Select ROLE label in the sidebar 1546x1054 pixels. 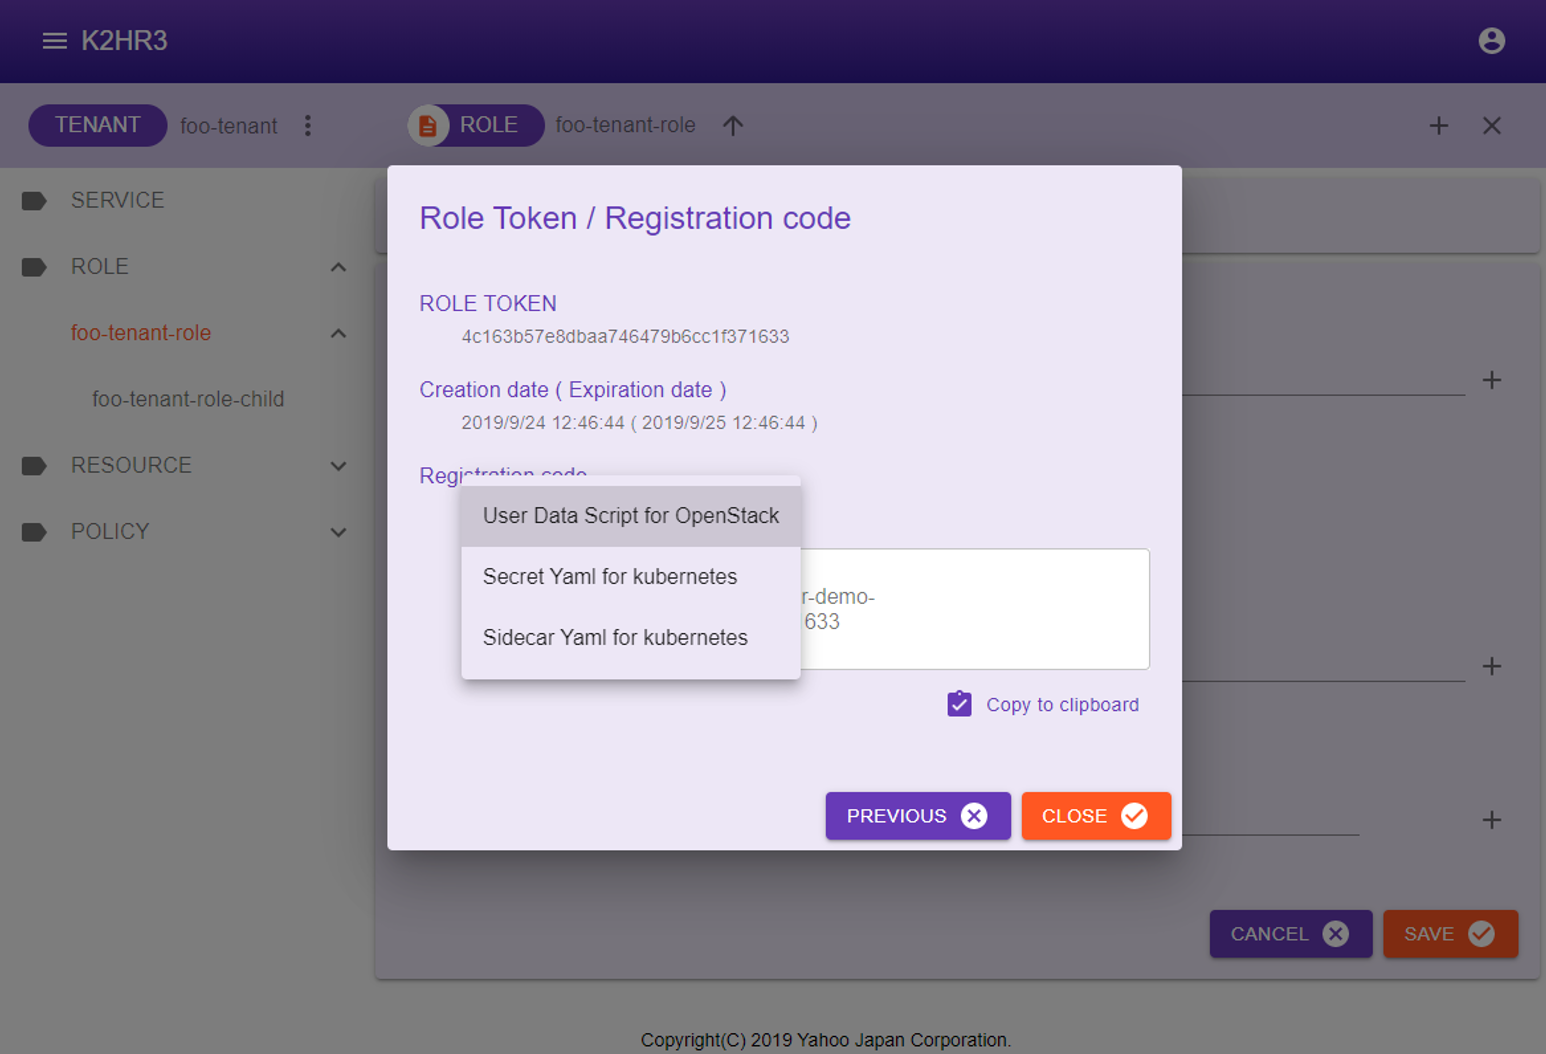[100, 267]
